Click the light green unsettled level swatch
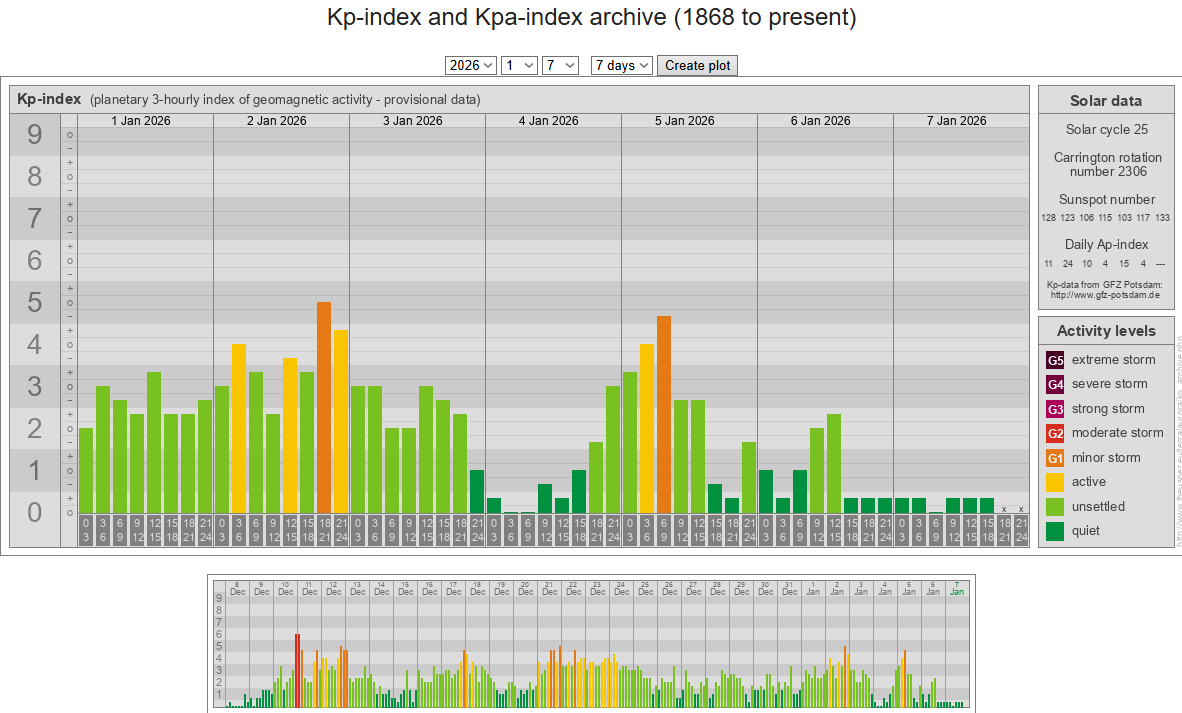 point(1055,506)
